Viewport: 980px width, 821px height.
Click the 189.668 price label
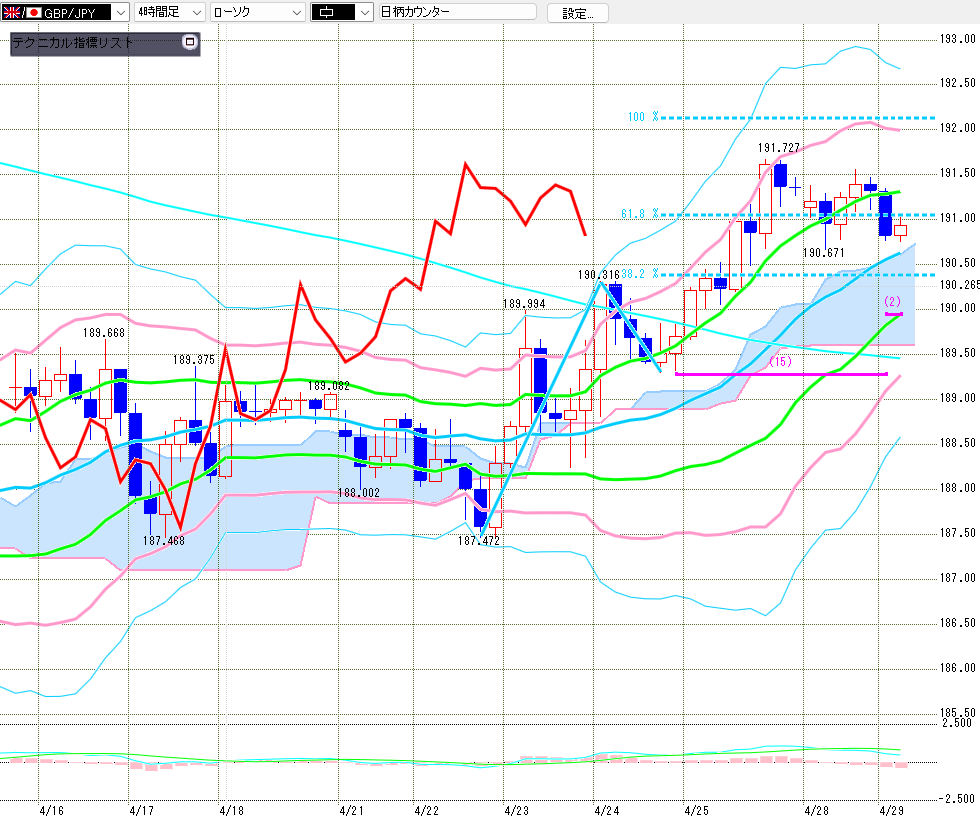pos(104,332)
